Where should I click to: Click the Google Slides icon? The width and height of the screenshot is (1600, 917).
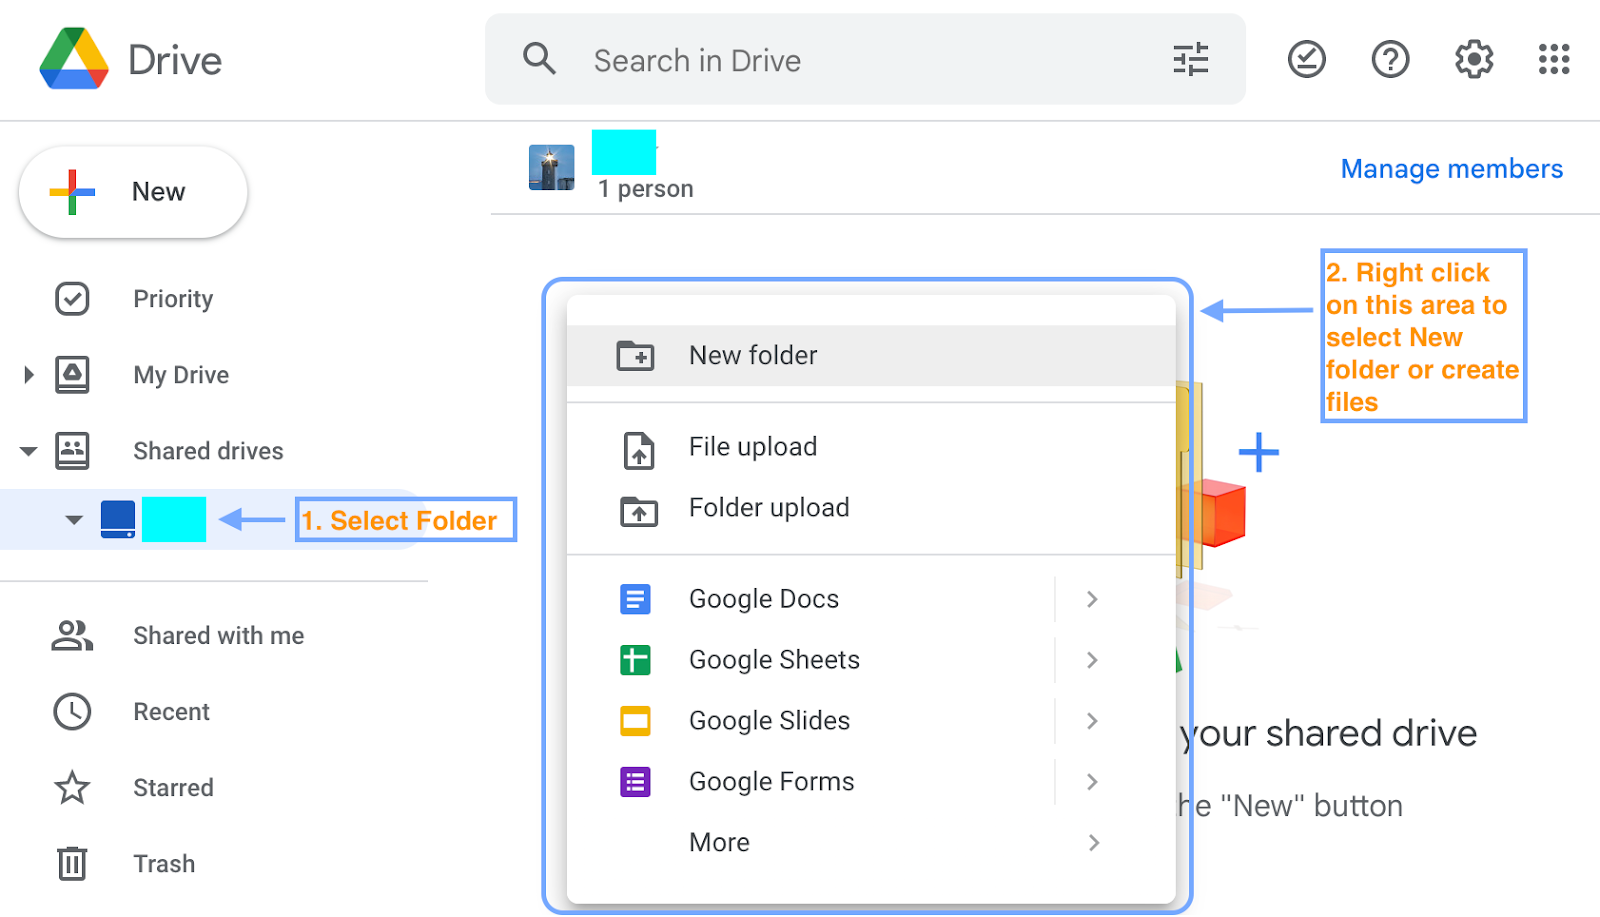click(635, 721)
